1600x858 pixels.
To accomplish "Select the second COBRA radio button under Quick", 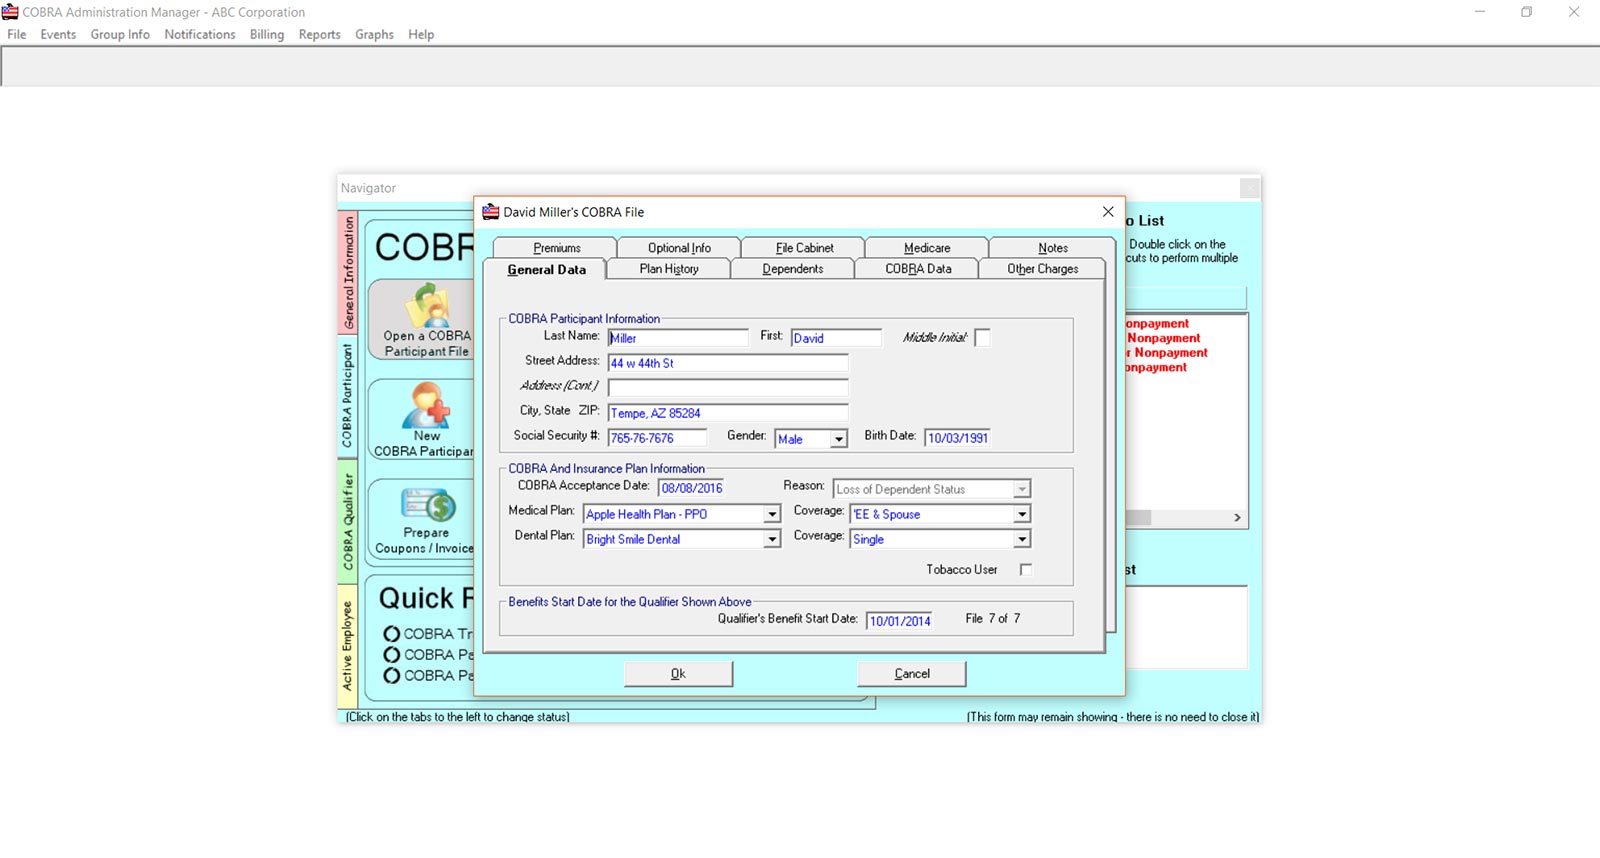I will pos(392,655).
